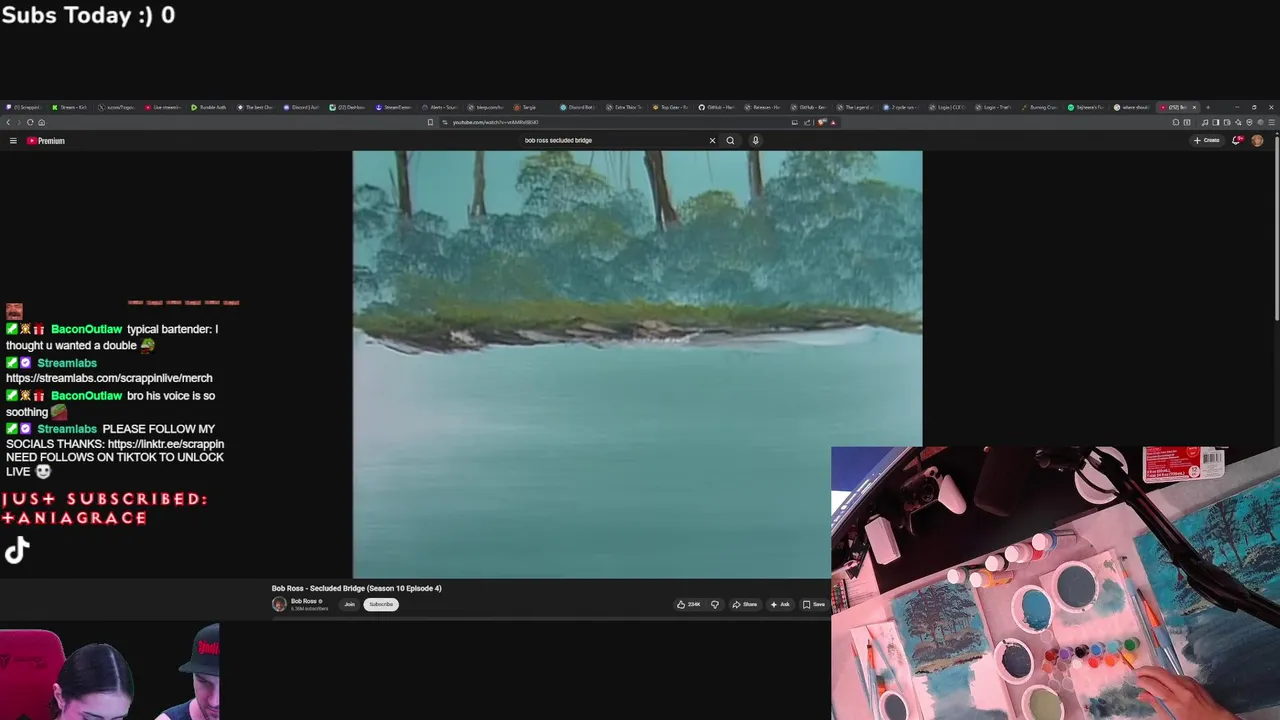Open YouTube notifications bell
This screenshot has width=1280, height=720.
coord(1236,140)
